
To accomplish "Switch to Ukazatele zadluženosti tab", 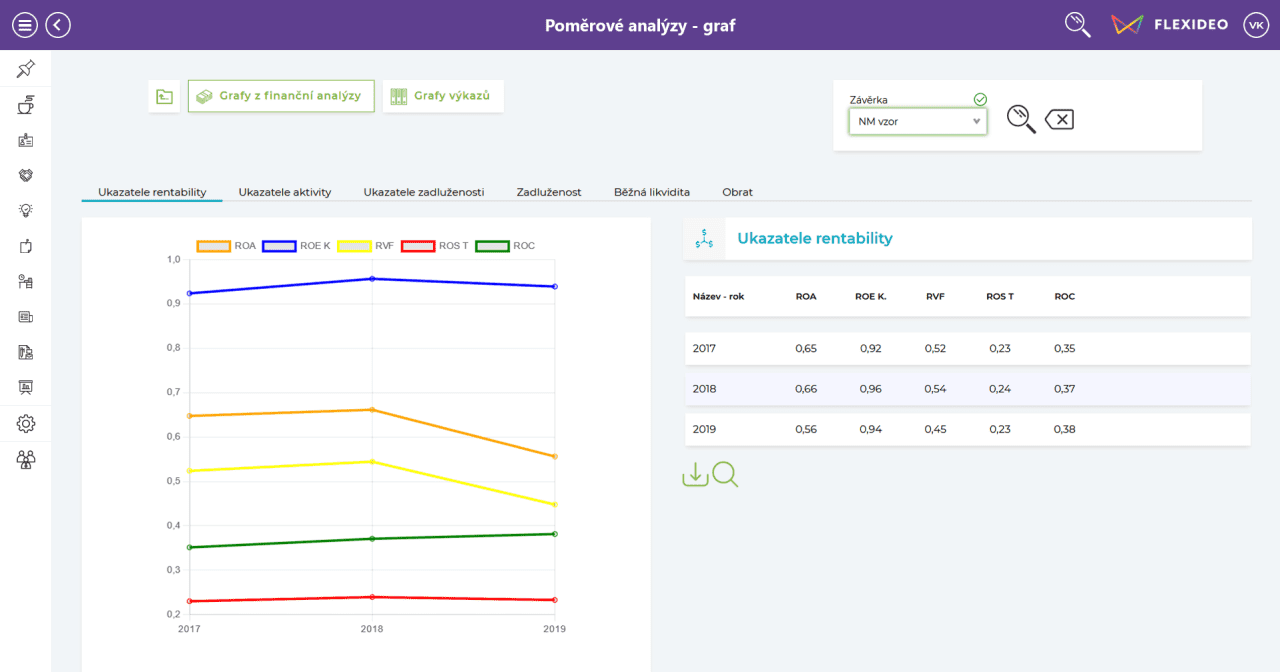I will [x=424, y=191].
